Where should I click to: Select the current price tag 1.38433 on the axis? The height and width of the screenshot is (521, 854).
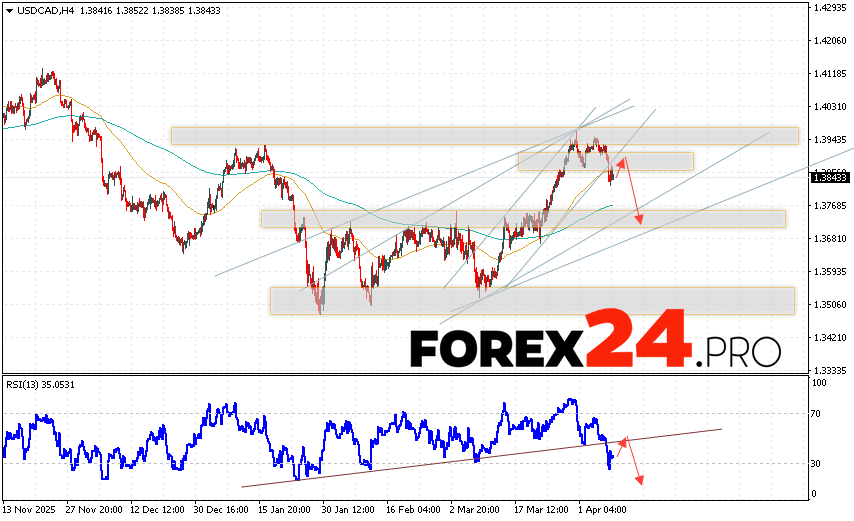pyautogui.click(x=830, y=177)
